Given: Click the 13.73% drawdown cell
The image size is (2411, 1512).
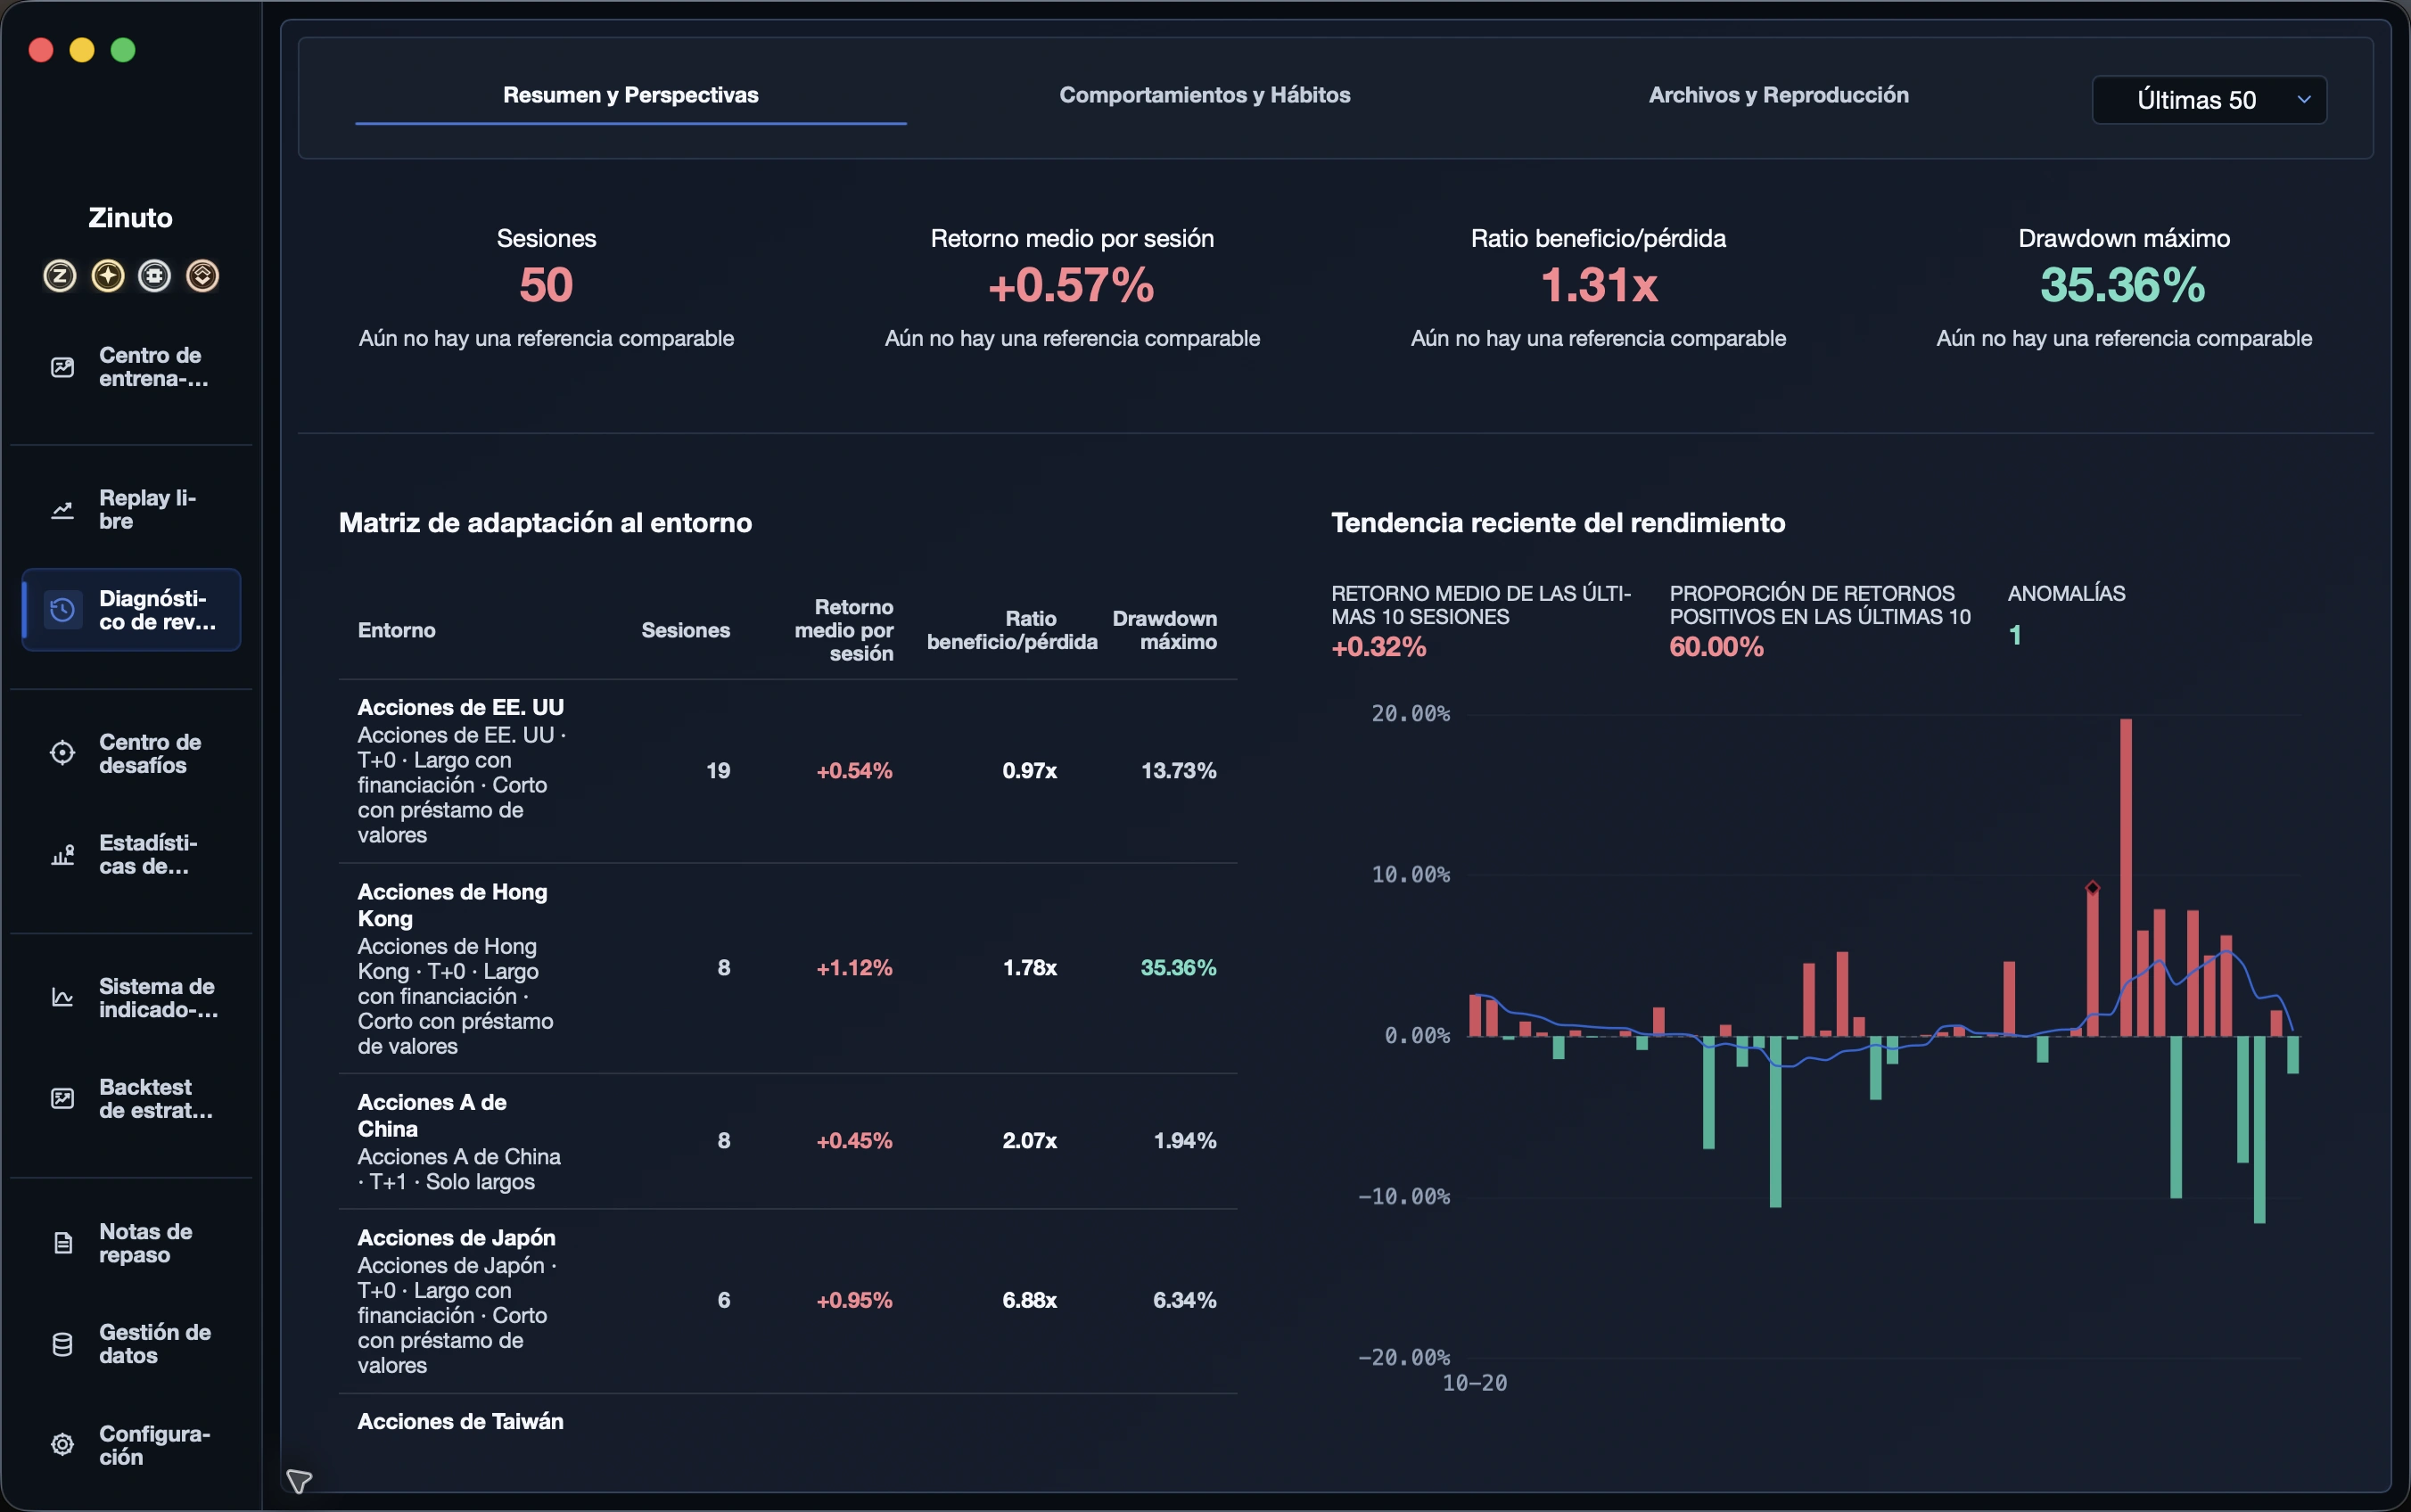Looking at the screenshot, I should click(1179, 771).
